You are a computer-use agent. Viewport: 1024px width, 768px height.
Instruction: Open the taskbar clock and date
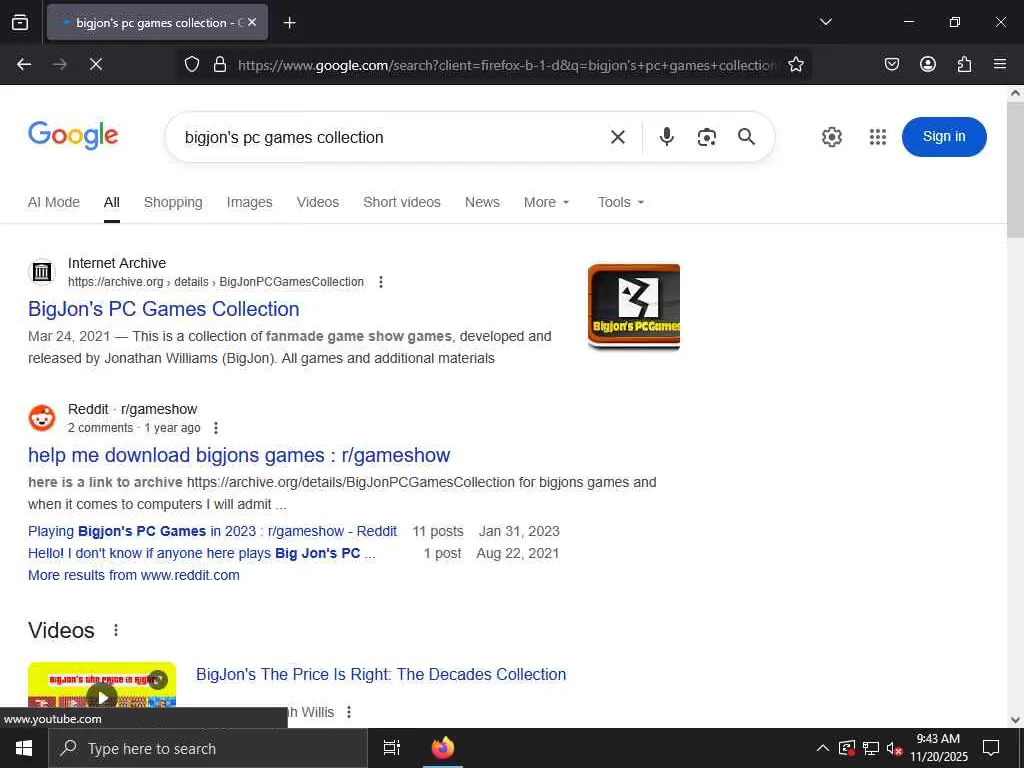pos(938,748)
